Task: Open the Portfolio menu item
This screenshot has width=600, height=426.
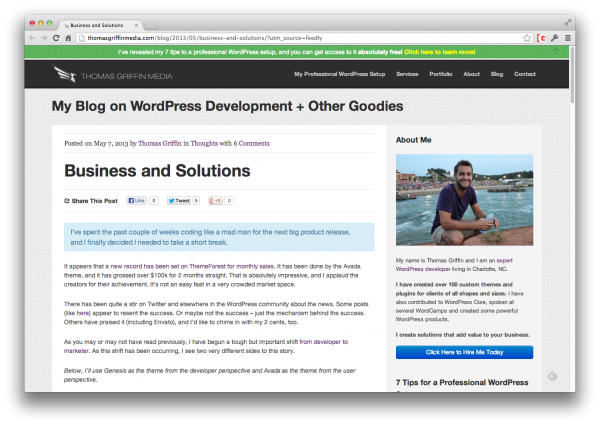Action: [x=441, y=74]
